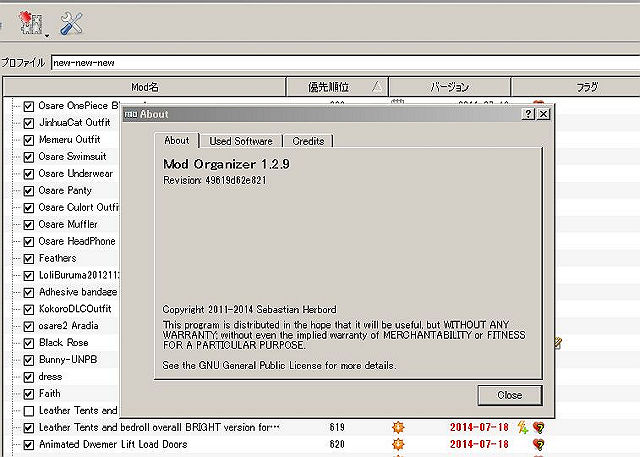640x457 pixels.
Task: Uncheck the Osare Muffler checkbox
Action: [29, 224]
